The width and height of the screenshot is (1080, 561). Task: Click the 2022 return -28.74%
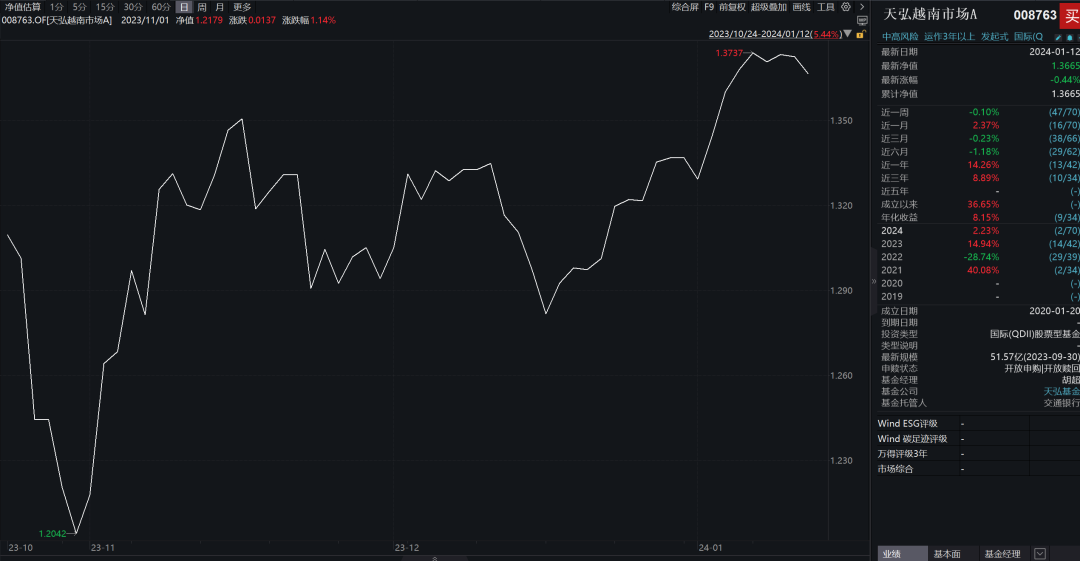point(981,257)
